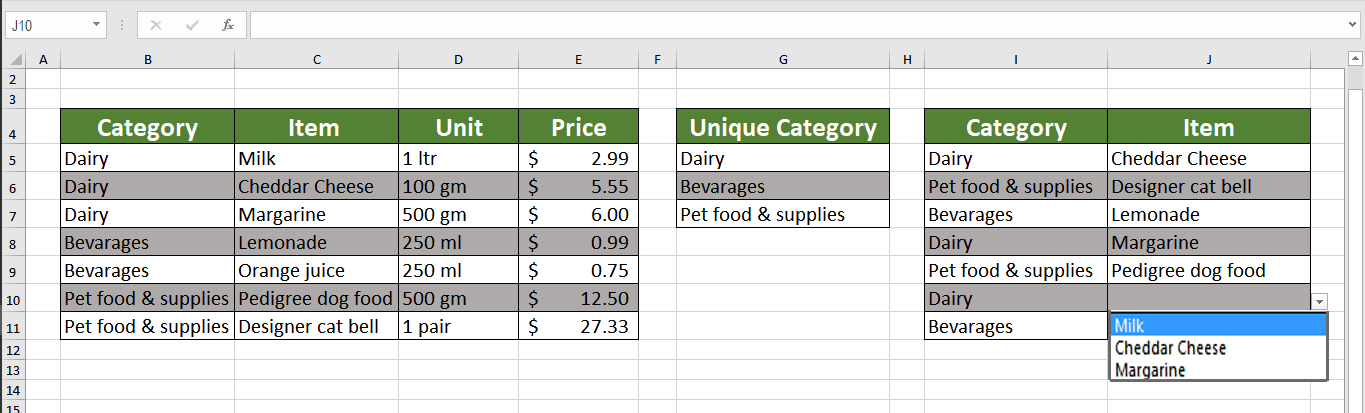Select the Price header cell
The image size is (1365, 413).
click(x=578, y=127)
